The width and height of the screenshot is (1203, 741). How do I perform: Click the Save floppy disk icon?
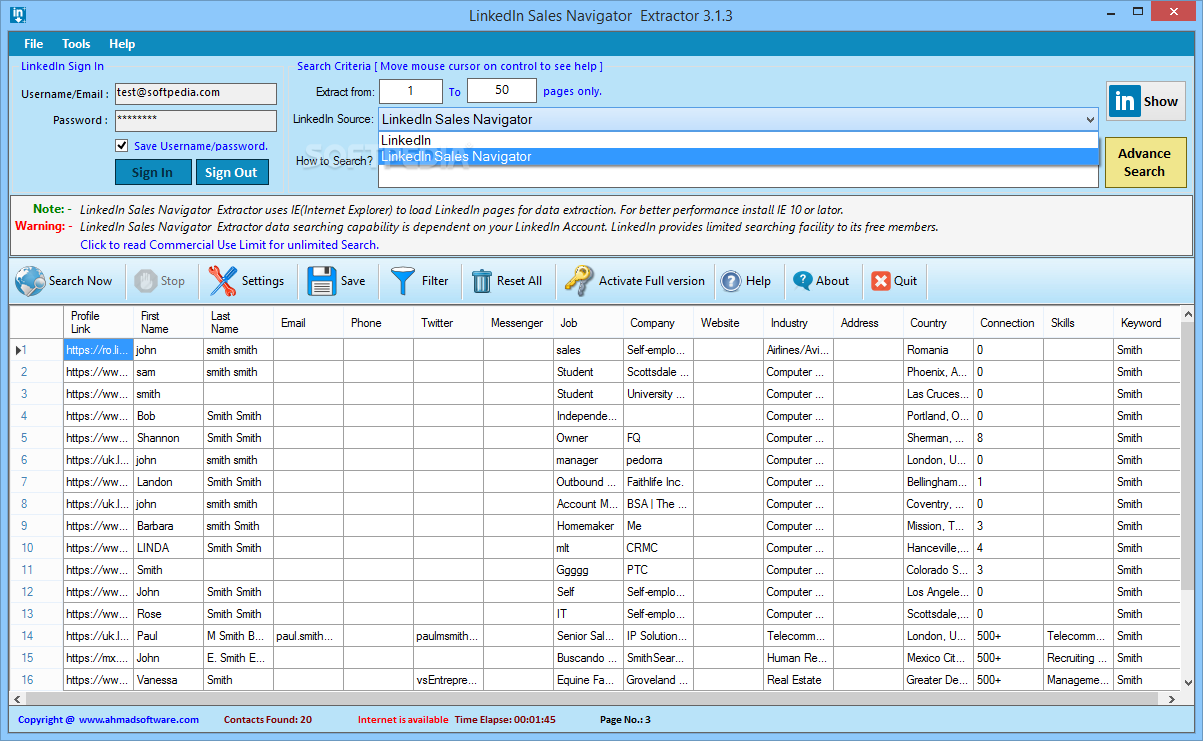pos(321,281)
